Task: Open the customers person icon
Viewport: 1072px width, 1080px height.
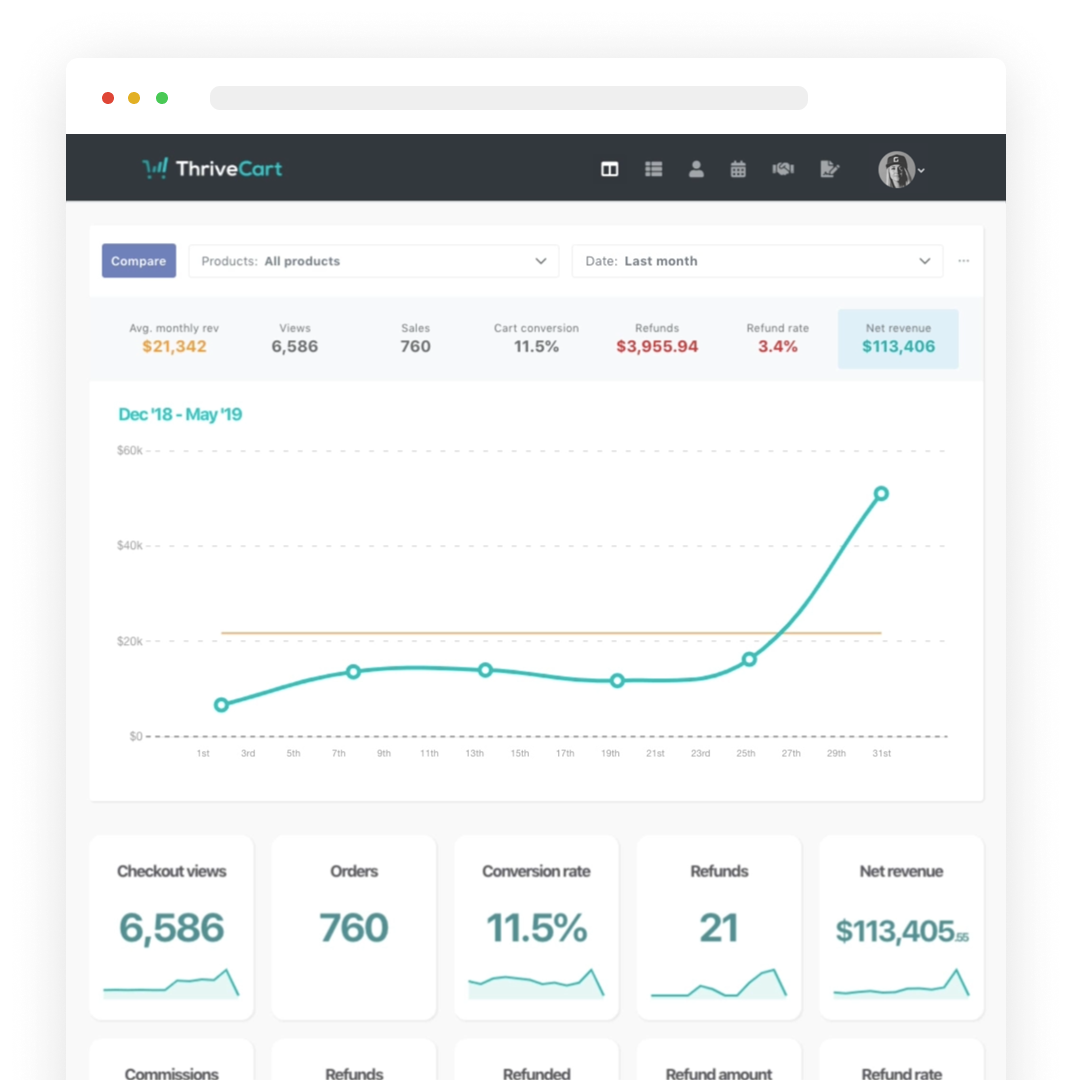Action: click(x=696, y=169)
